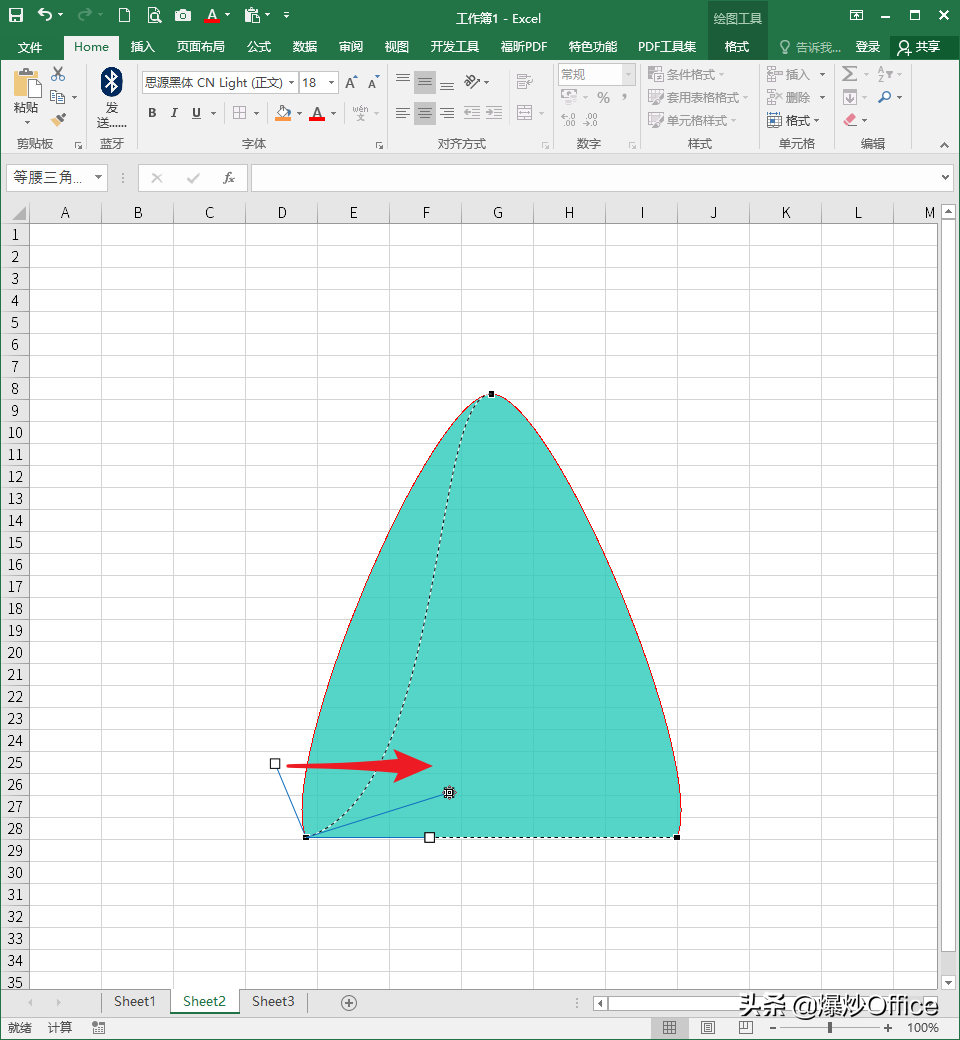Viewport: 960px width, 1040px height.
Task: Click the fill color bucket swatch
Action: click(283, 113)
